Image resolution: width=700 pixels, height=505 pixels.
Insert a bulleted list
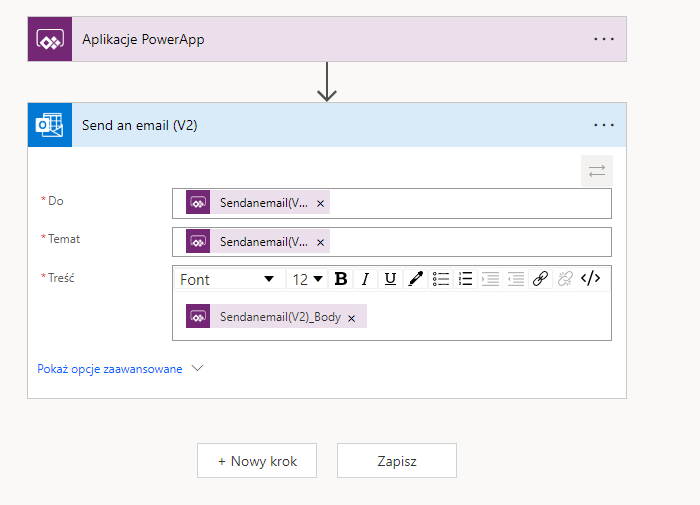coord(440,279)
